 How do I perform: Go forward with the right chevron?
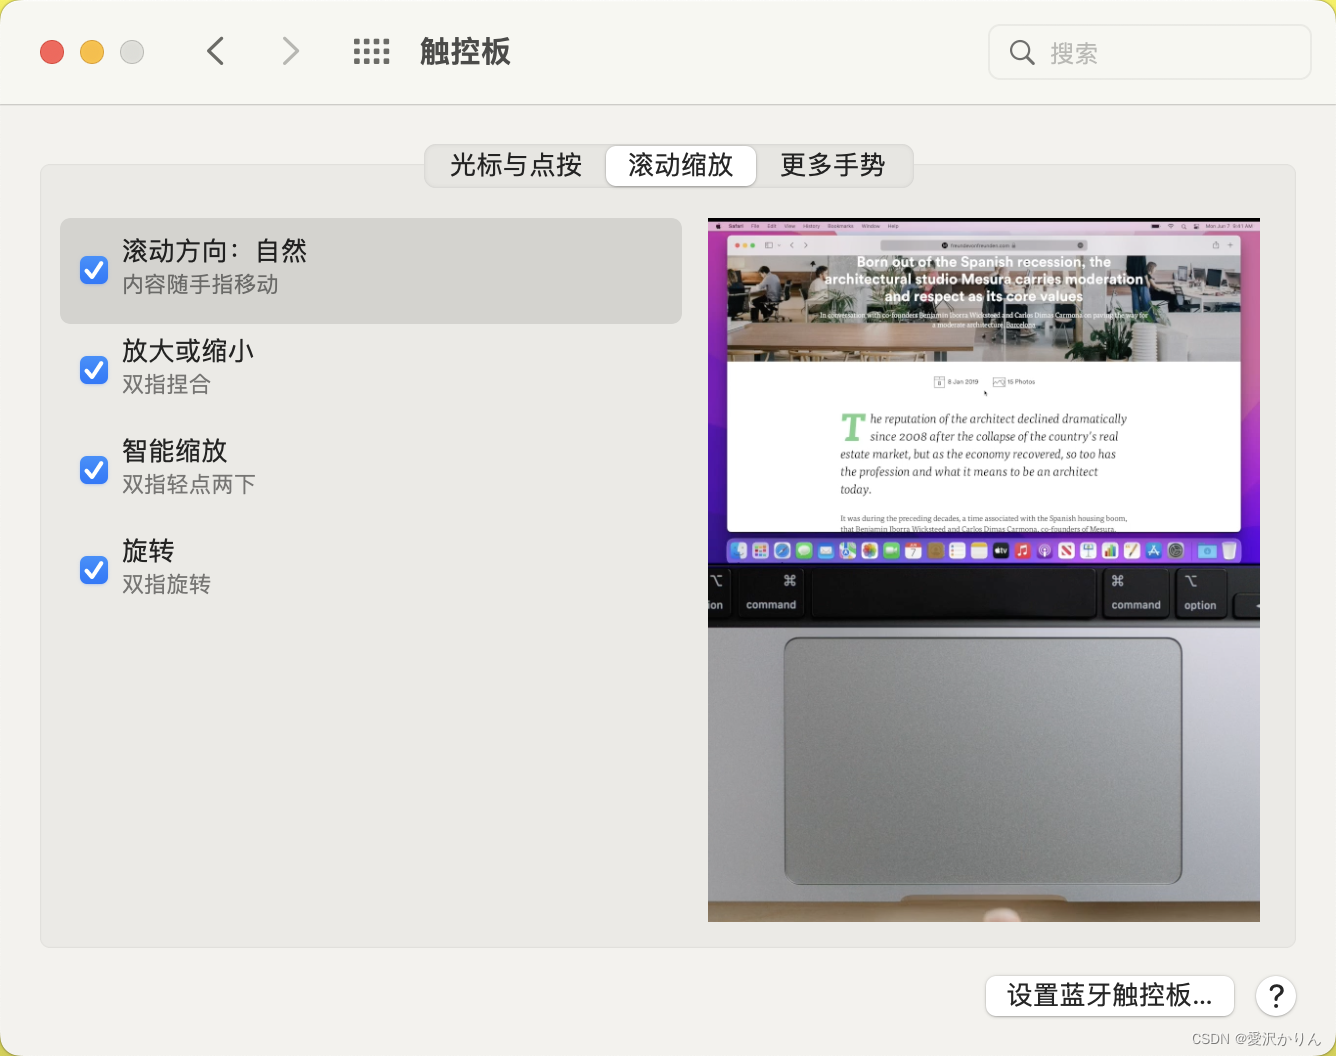(x=290, y=51)
